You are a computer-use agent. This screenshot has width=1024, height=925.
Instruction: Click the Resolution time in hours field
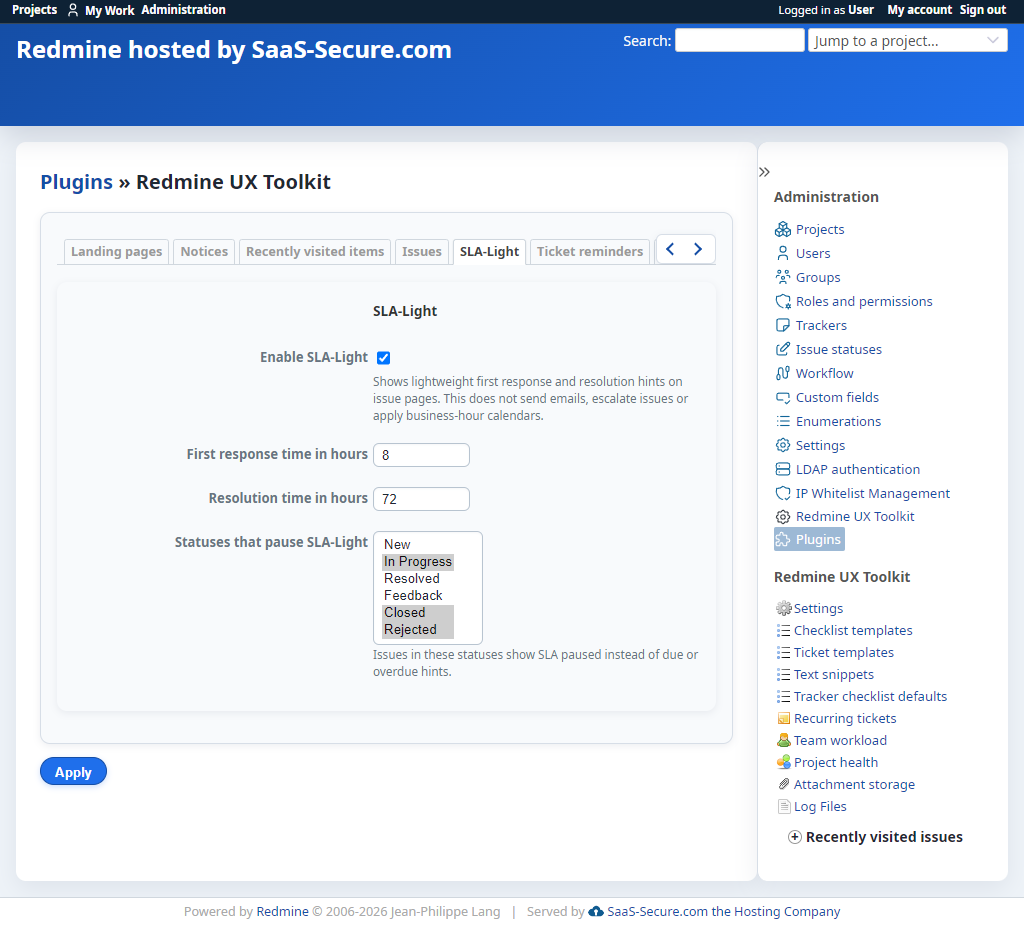coord(421,499)
